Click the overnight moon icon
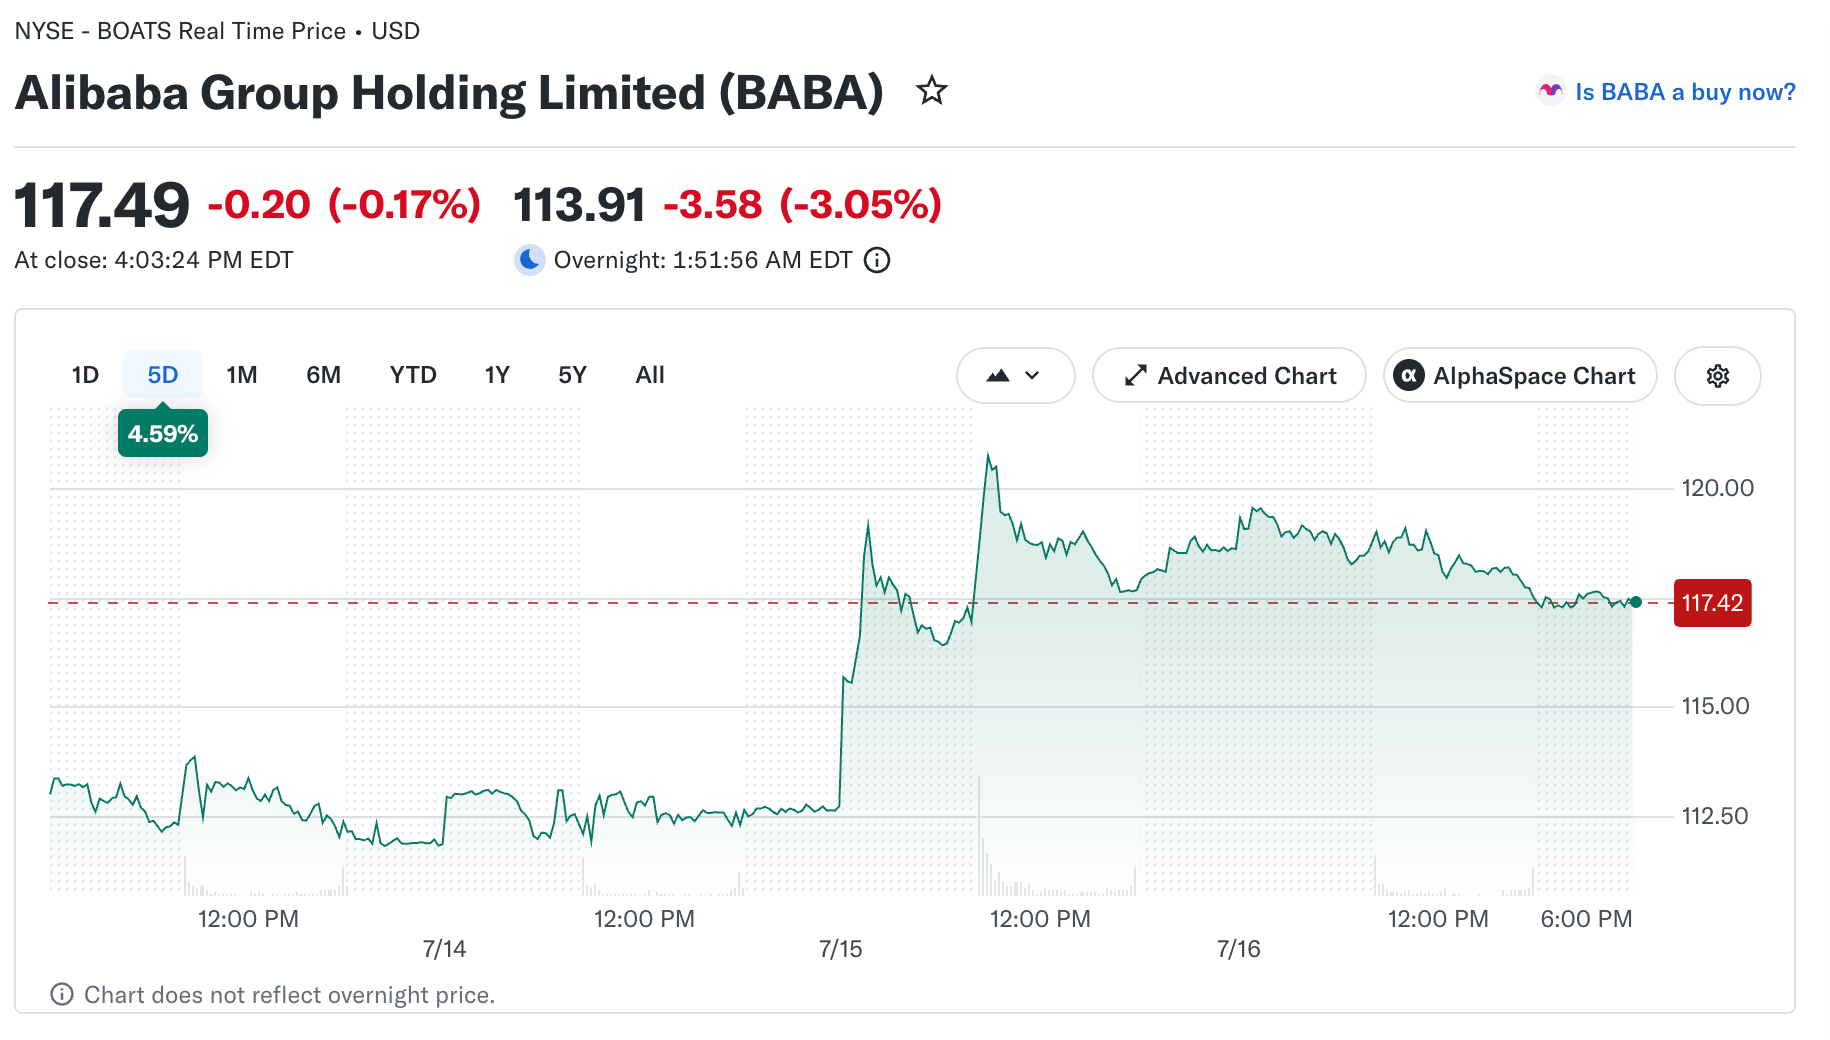 coord(529,260)
